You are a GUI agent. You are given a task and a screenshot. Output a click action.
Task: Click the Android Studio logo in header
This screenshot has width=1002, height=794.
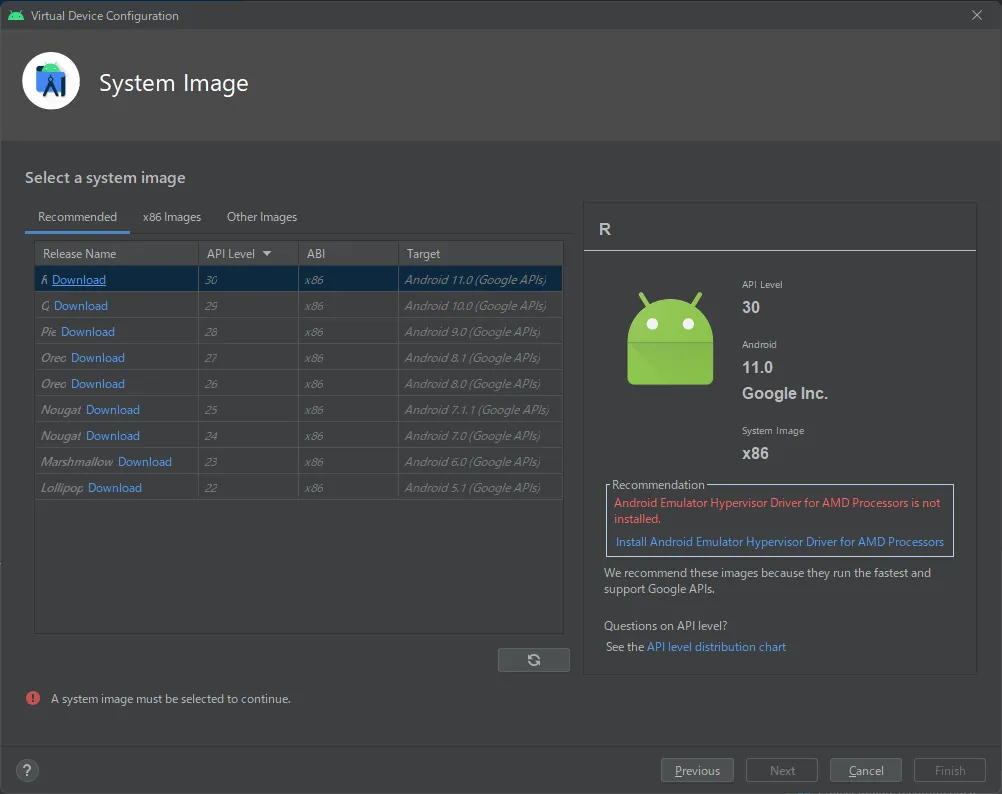[51, 81]
